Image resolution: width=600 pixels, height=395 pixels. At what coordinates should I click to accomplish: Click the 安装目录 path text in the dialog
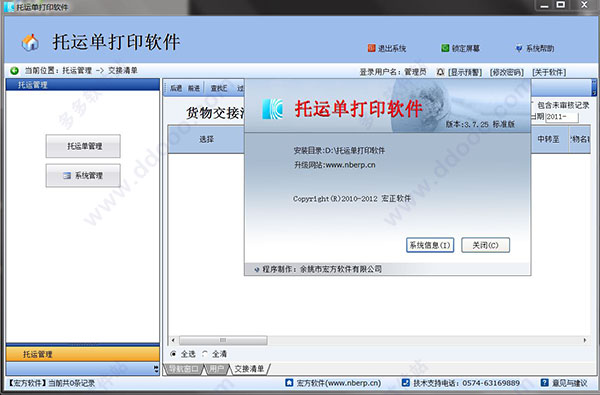339,150
